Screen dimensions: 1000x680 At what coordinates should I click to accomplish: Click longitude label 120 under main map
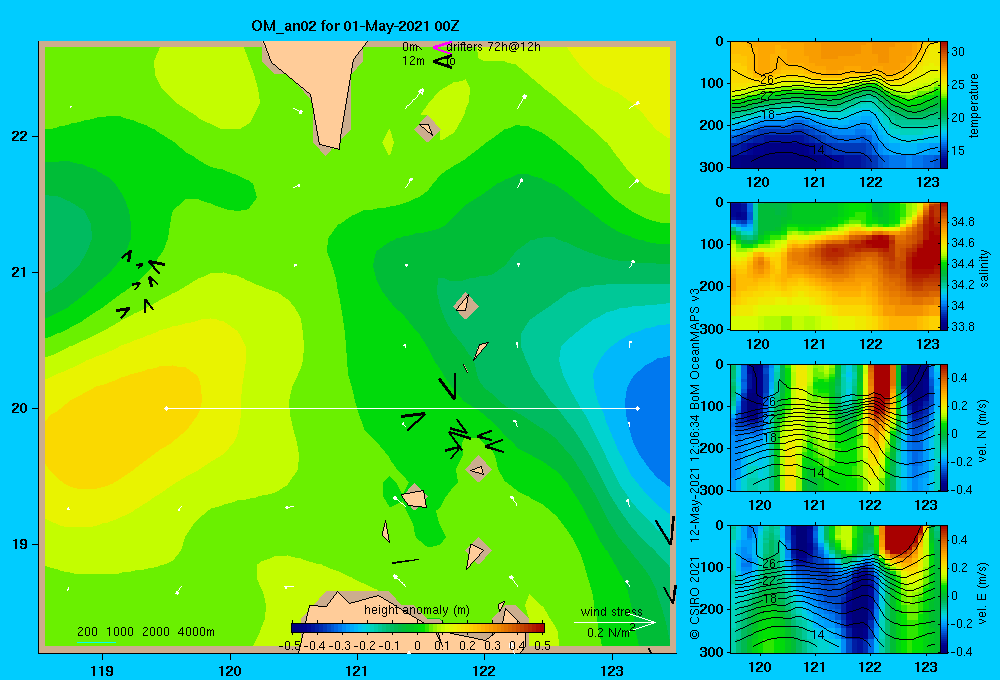230,670
